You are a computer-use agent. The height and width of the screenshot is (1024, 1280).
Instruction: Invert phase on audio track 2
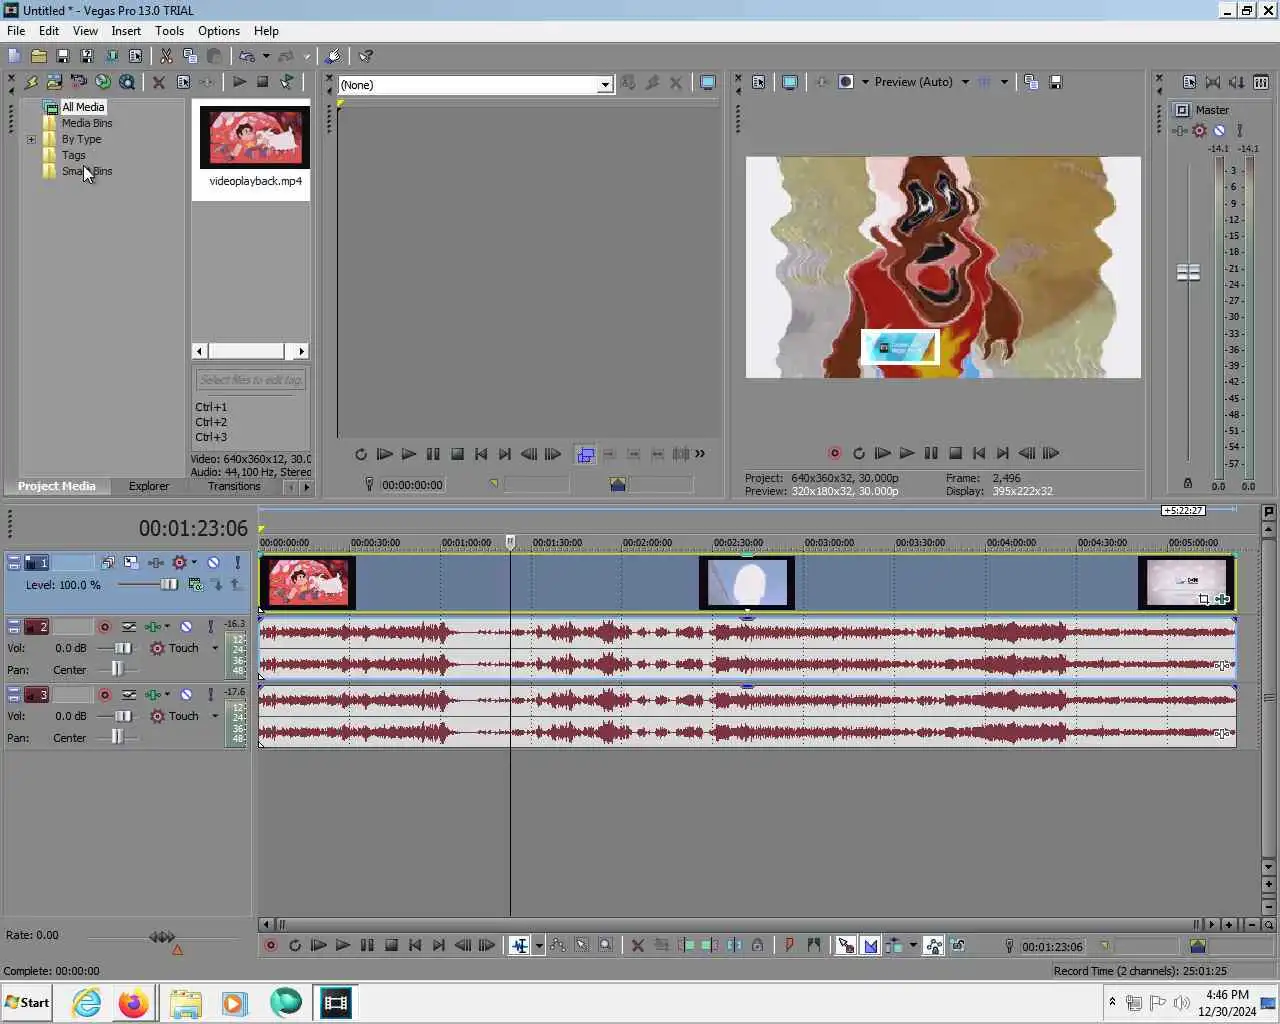coord(129,627)
